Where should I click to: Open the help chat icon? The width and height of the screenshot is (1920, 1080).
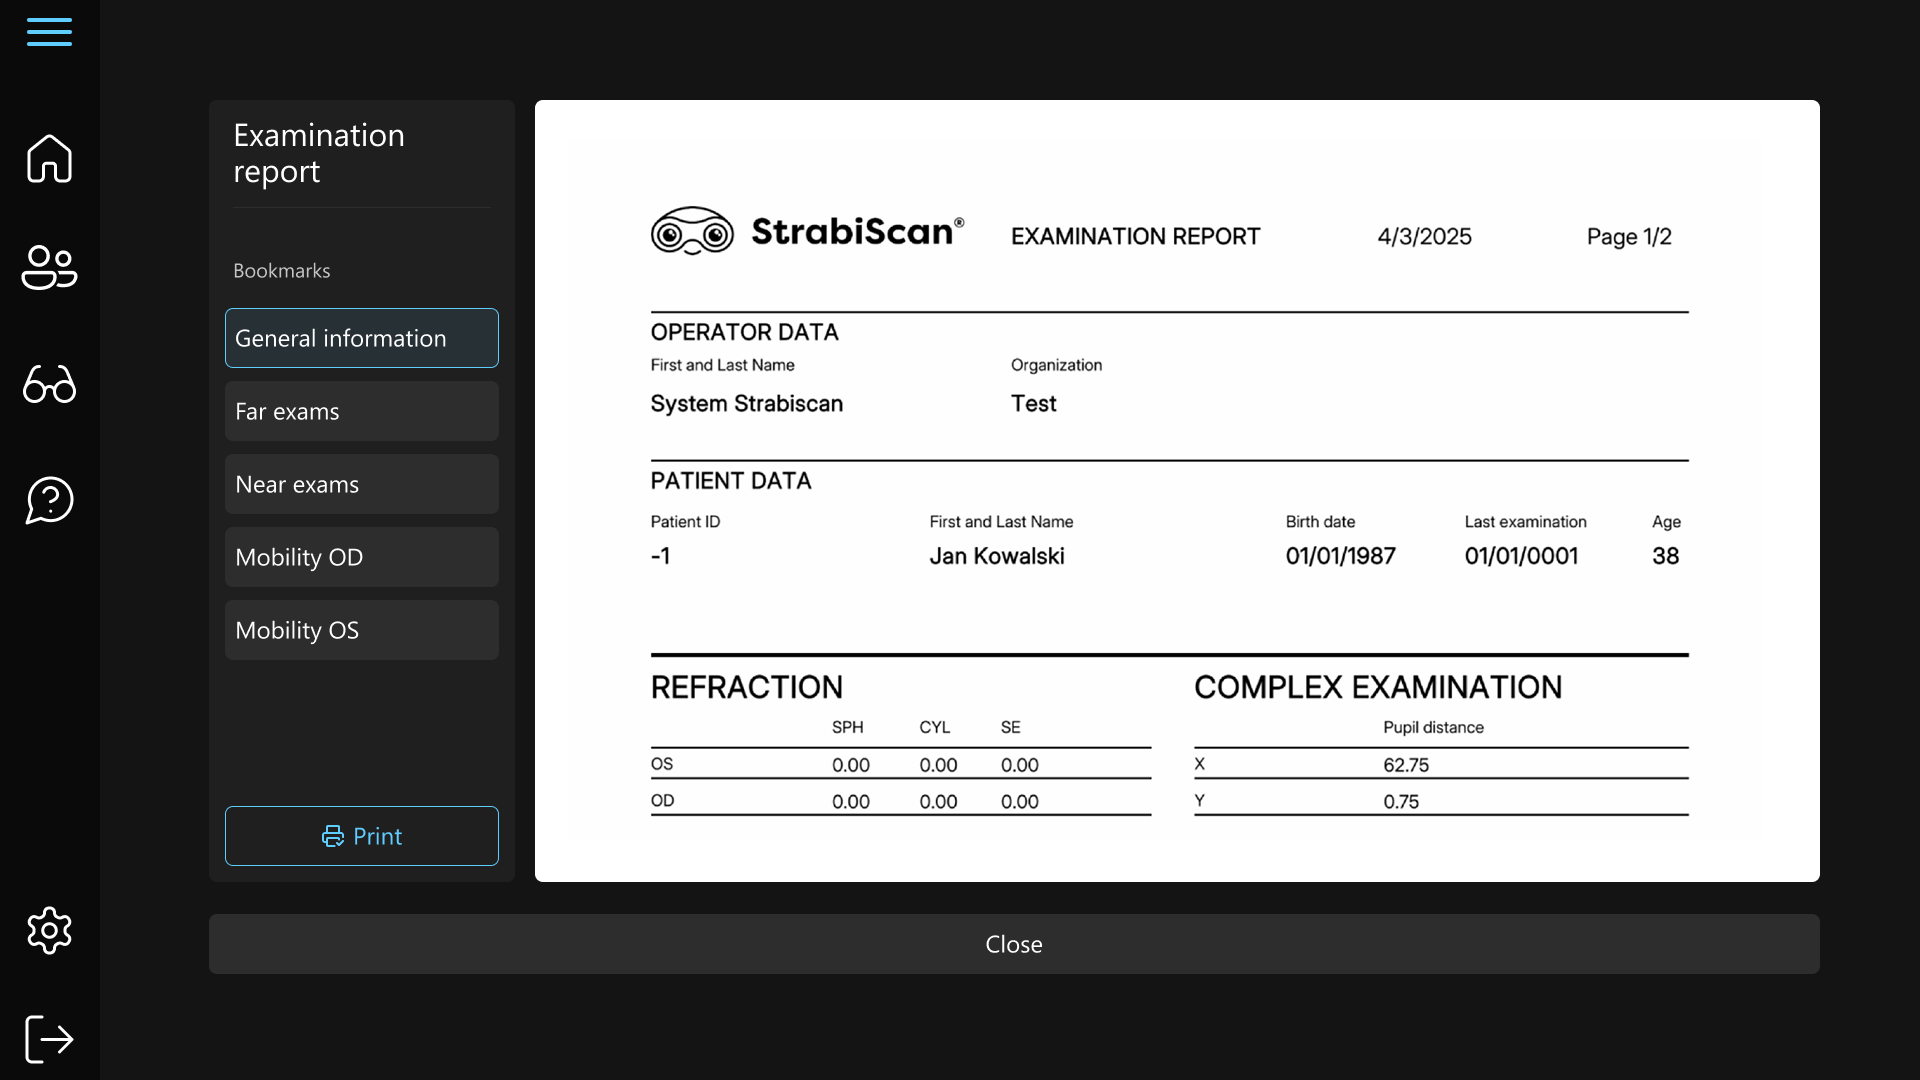(x=49, y=500)
